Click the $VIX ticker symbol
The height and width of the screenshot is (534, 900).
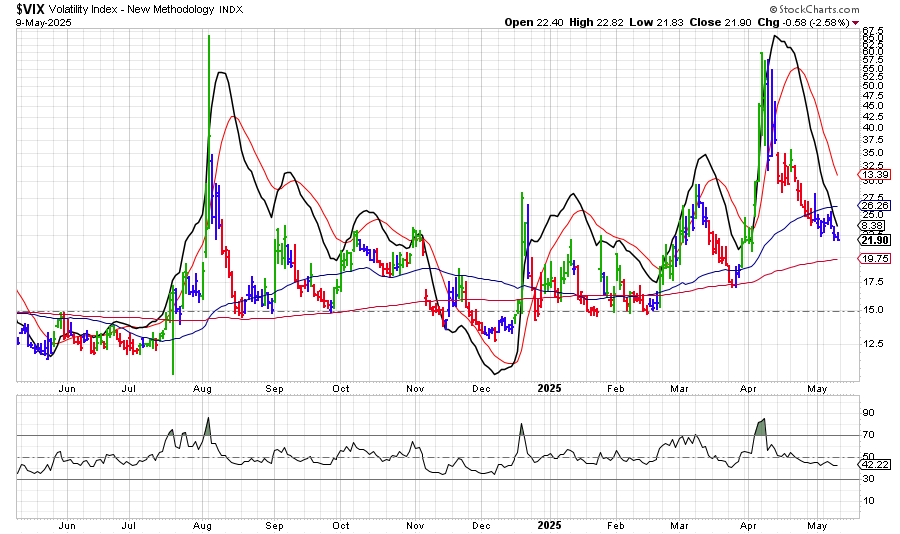point(32,8)
